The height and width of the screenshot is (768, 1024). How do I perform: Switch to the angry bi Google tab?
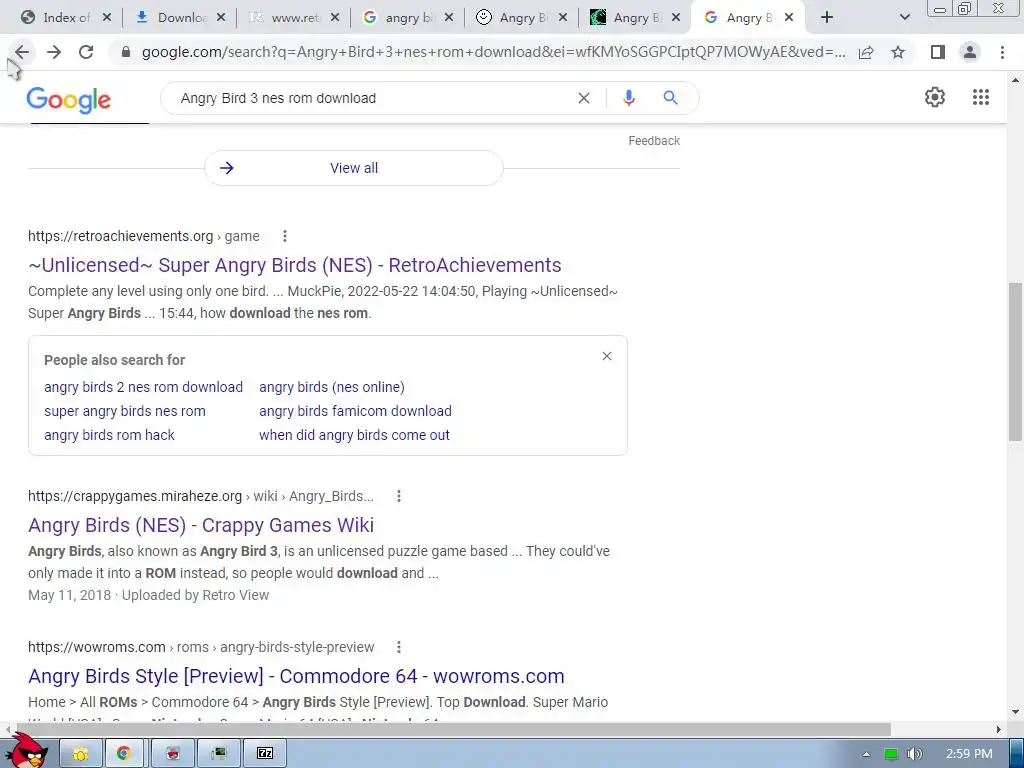[399, 18]
